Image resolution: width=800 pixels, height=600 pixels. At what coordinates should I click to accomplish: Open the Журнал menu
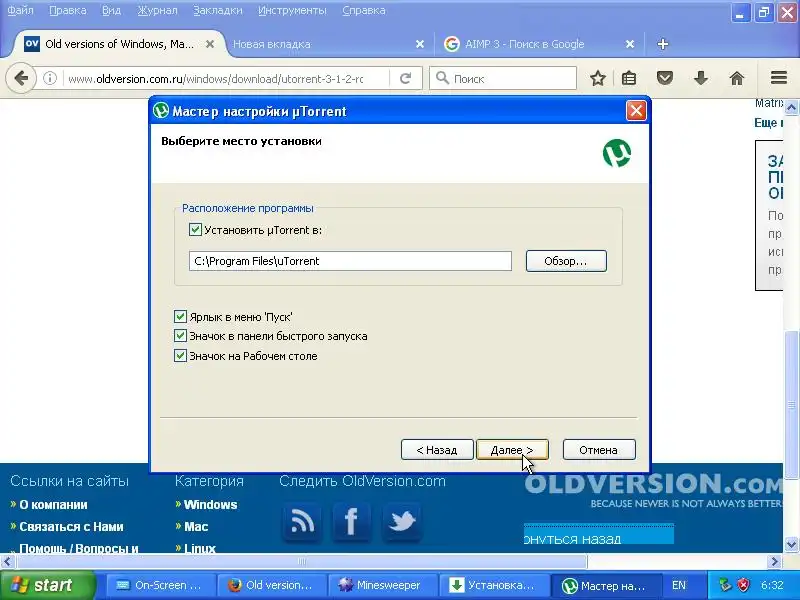pyautogui.click(x=157, y=10)
